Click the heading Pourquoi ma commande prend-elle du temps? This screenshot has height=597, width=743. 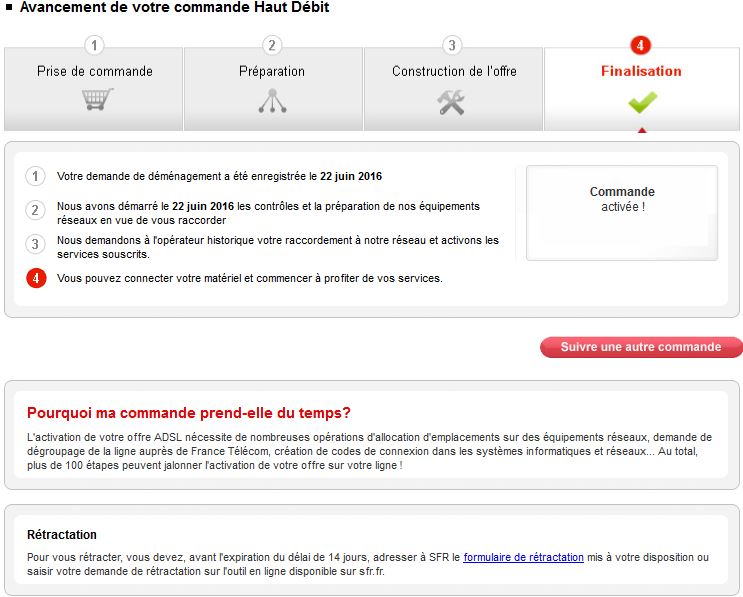pyautogui.click(x=189, y=413)
